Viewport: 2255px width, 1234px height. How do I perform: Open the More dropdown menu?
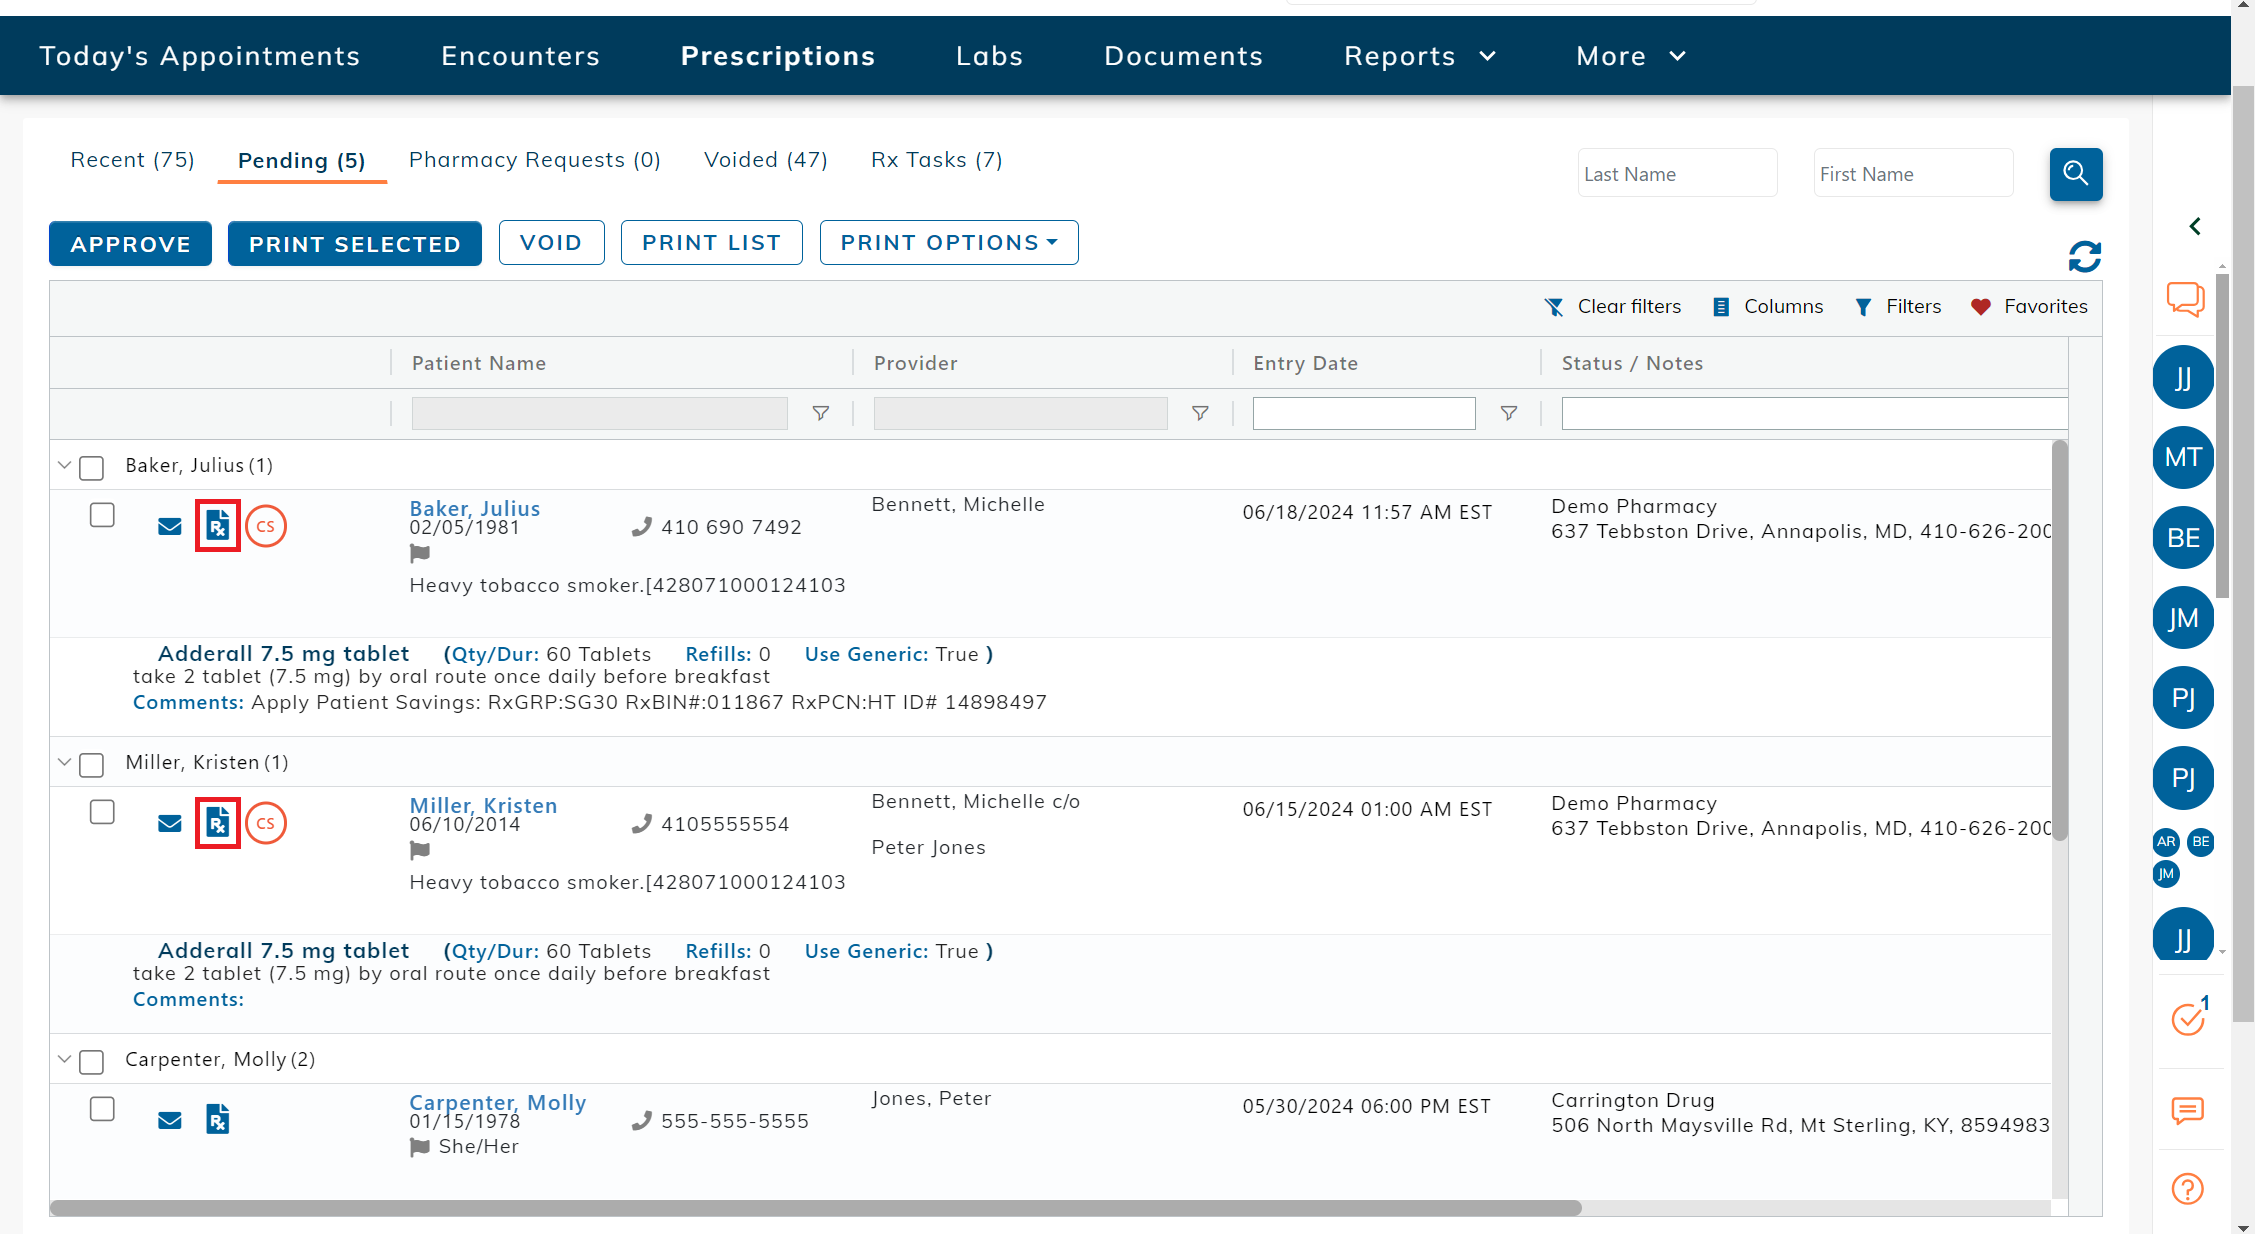(x=1631, y=56)
